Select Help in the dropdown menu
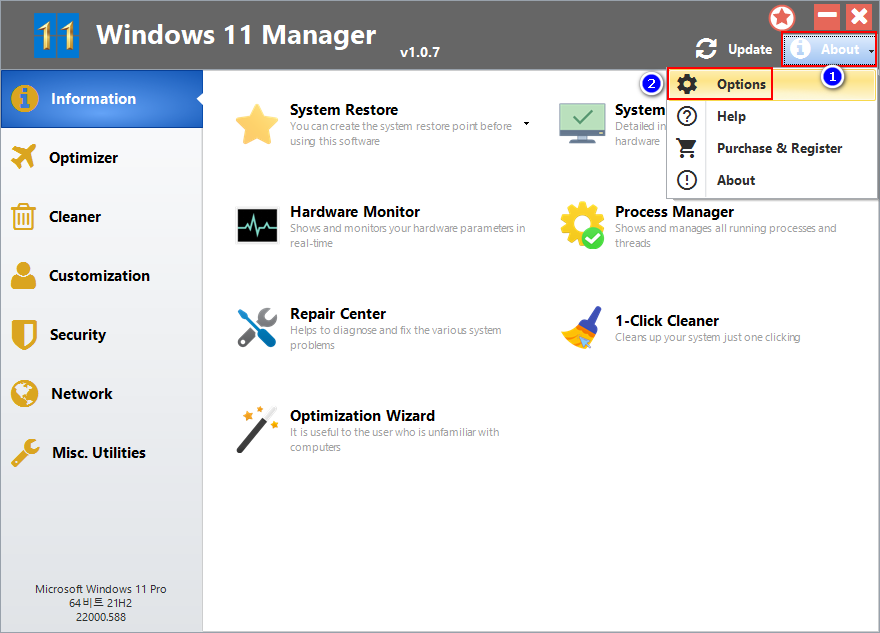880x633 pixels. 771,116
